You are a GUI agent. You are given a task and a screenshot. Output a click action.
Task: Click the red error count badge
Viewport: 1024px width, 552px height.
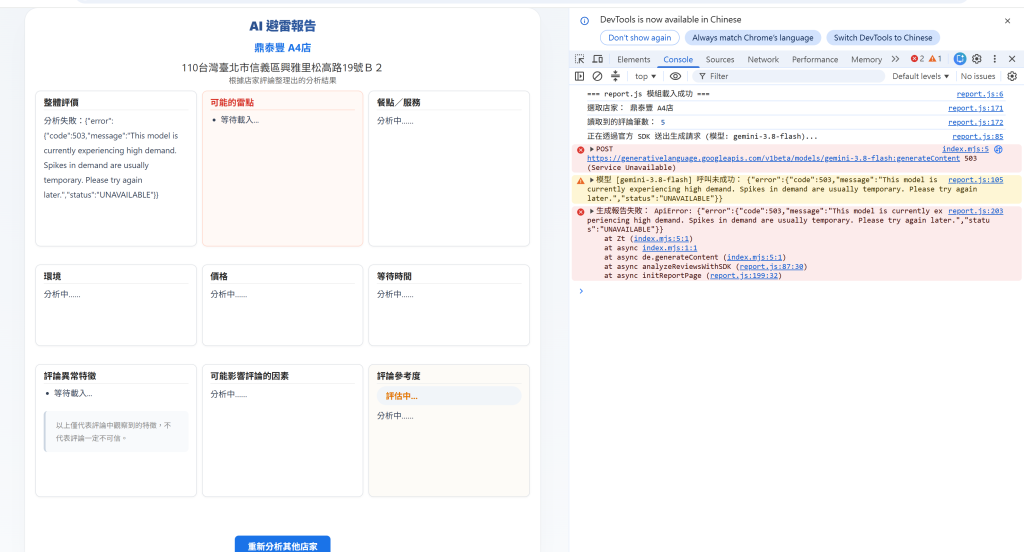click(918, 59)
